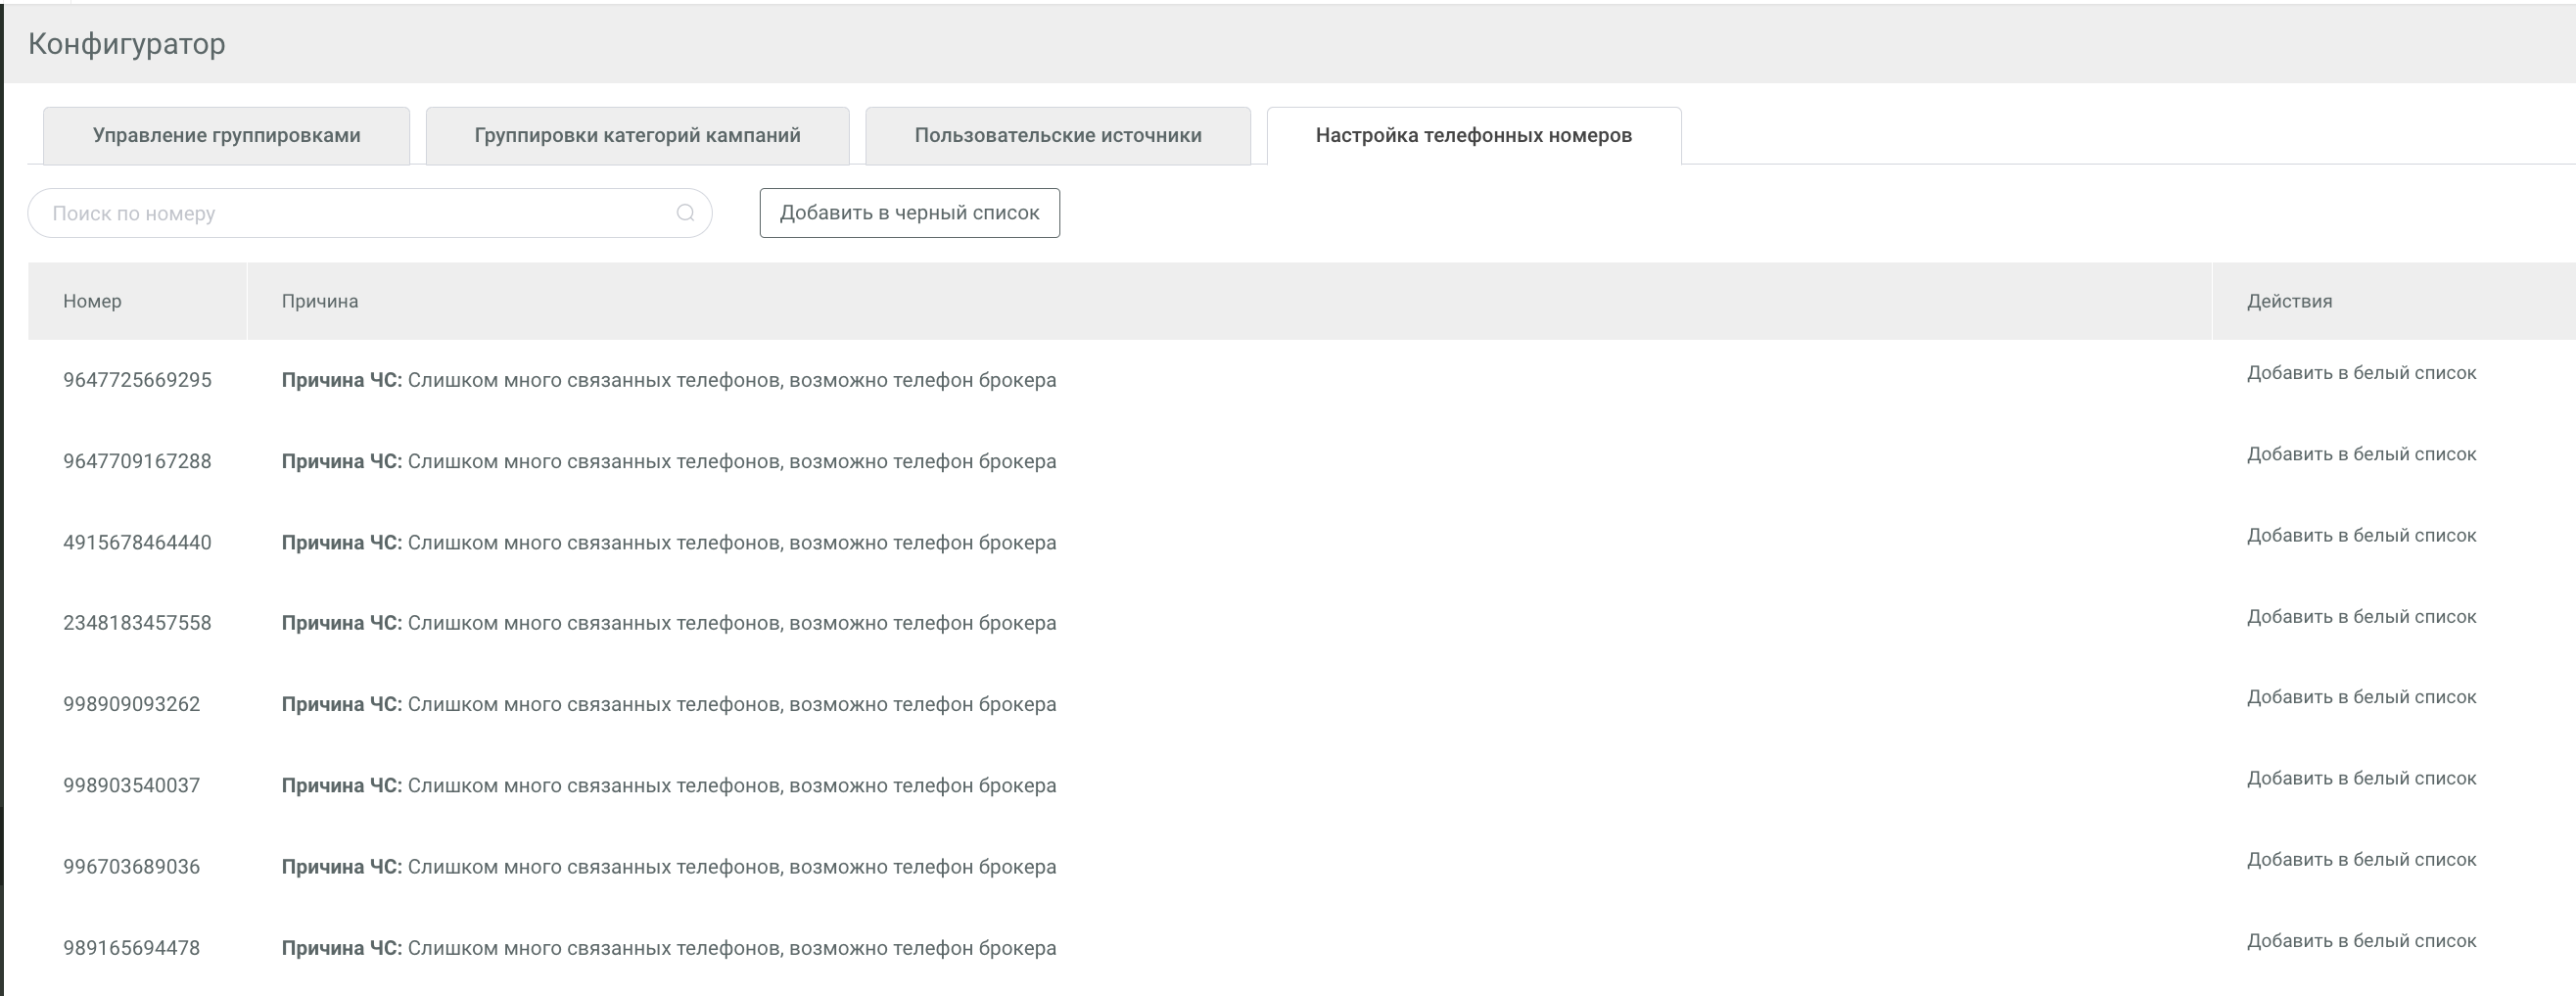Select the Настройка телефонных номеров tab

[1473, 136]
